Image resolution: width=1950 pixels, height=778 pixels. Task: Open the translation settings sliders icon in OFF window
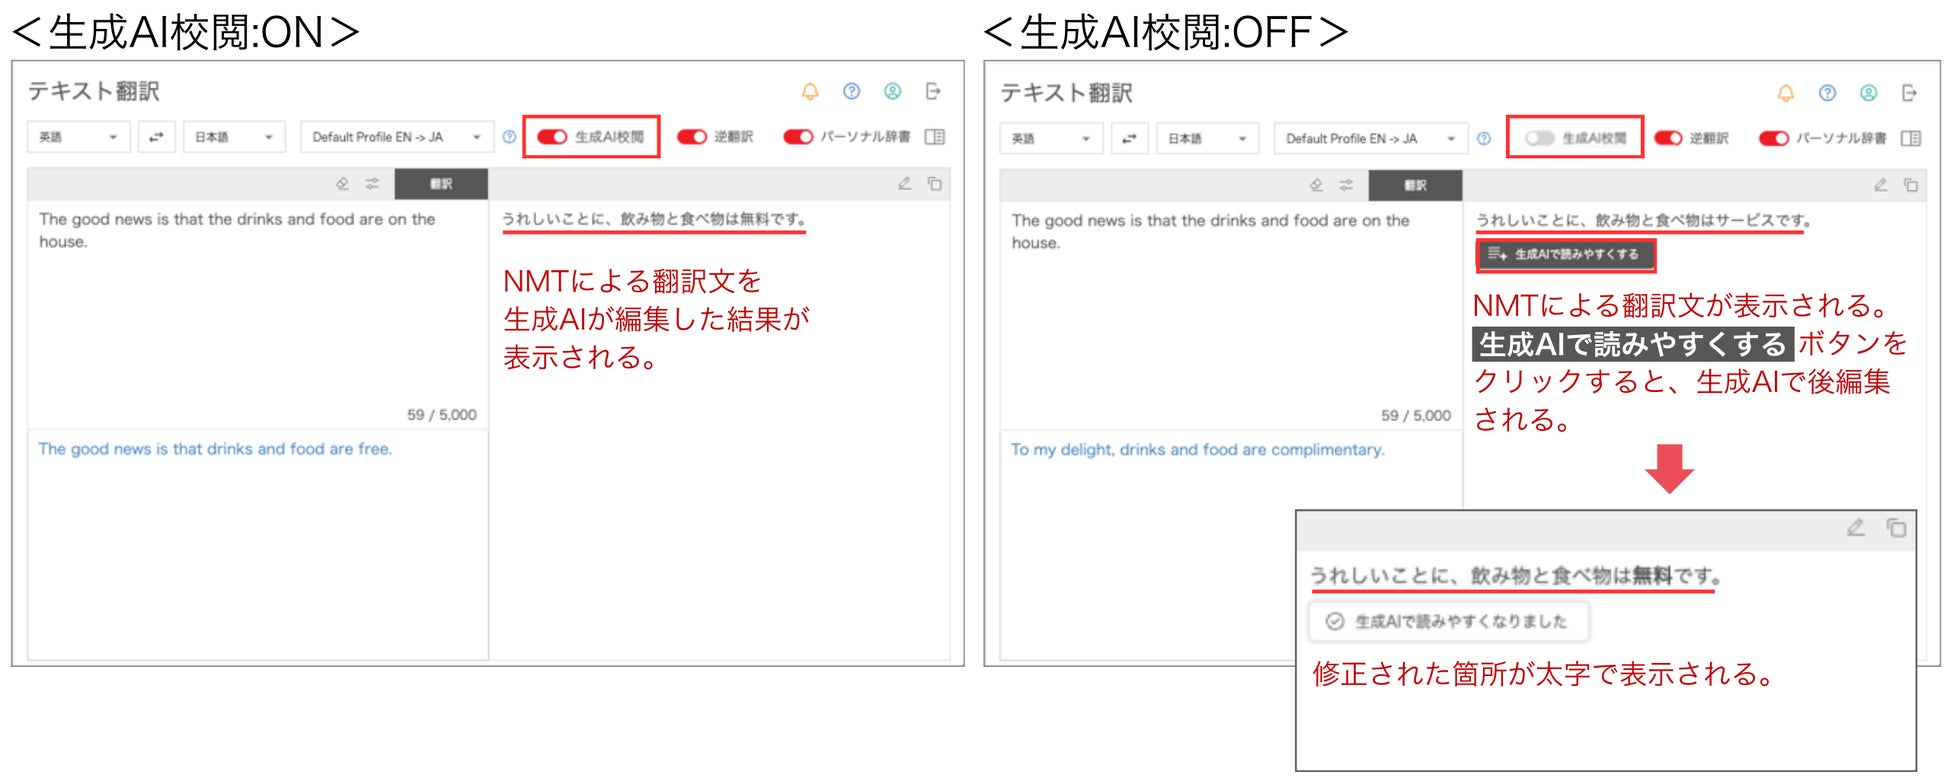(1346, 185)
